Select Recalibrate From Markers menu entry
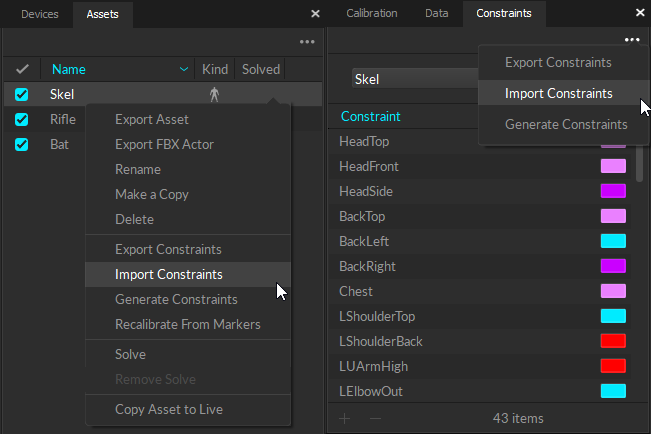Screen dimensions: 651x434 187,324
